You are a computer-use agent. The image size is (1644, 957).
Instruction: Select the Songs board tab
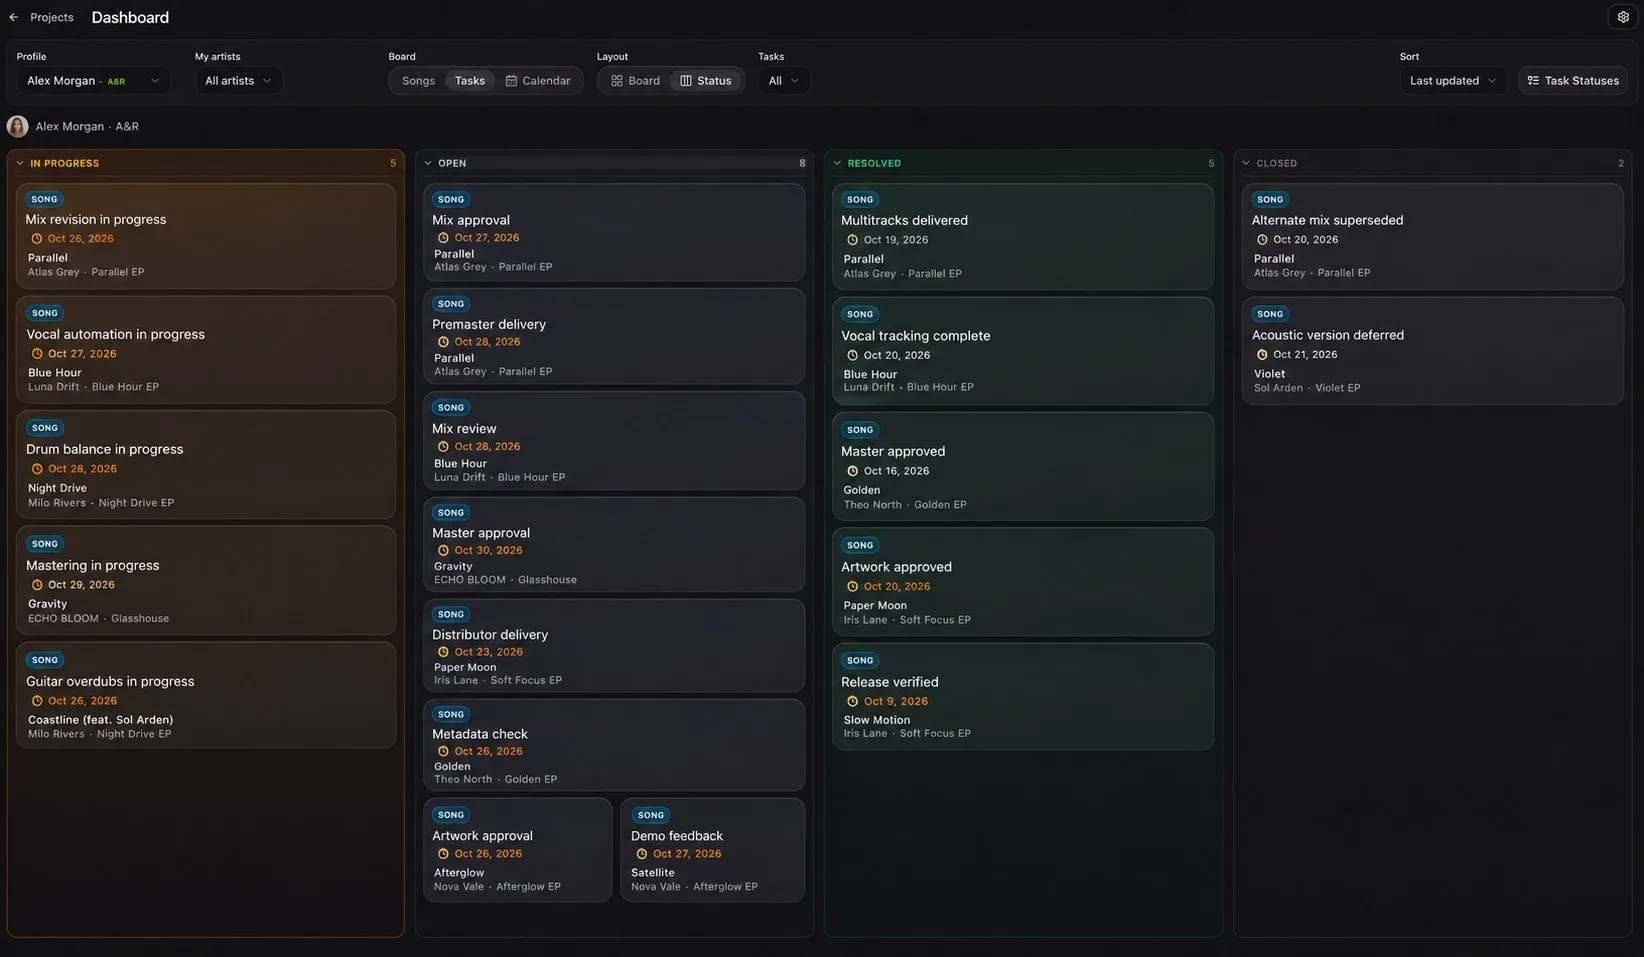tap(418, 81)
